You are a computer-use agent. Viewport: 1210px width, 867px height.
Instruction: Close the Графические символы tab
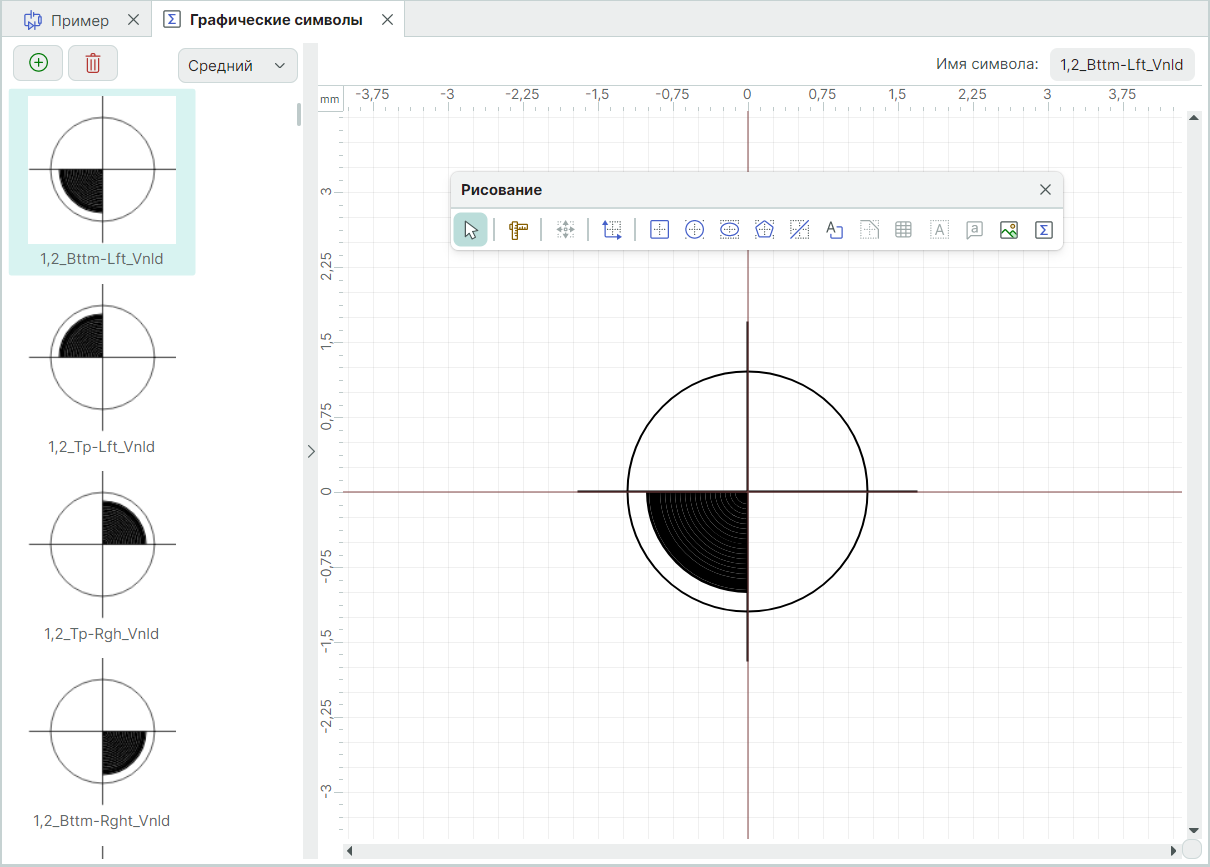point(388,20)
